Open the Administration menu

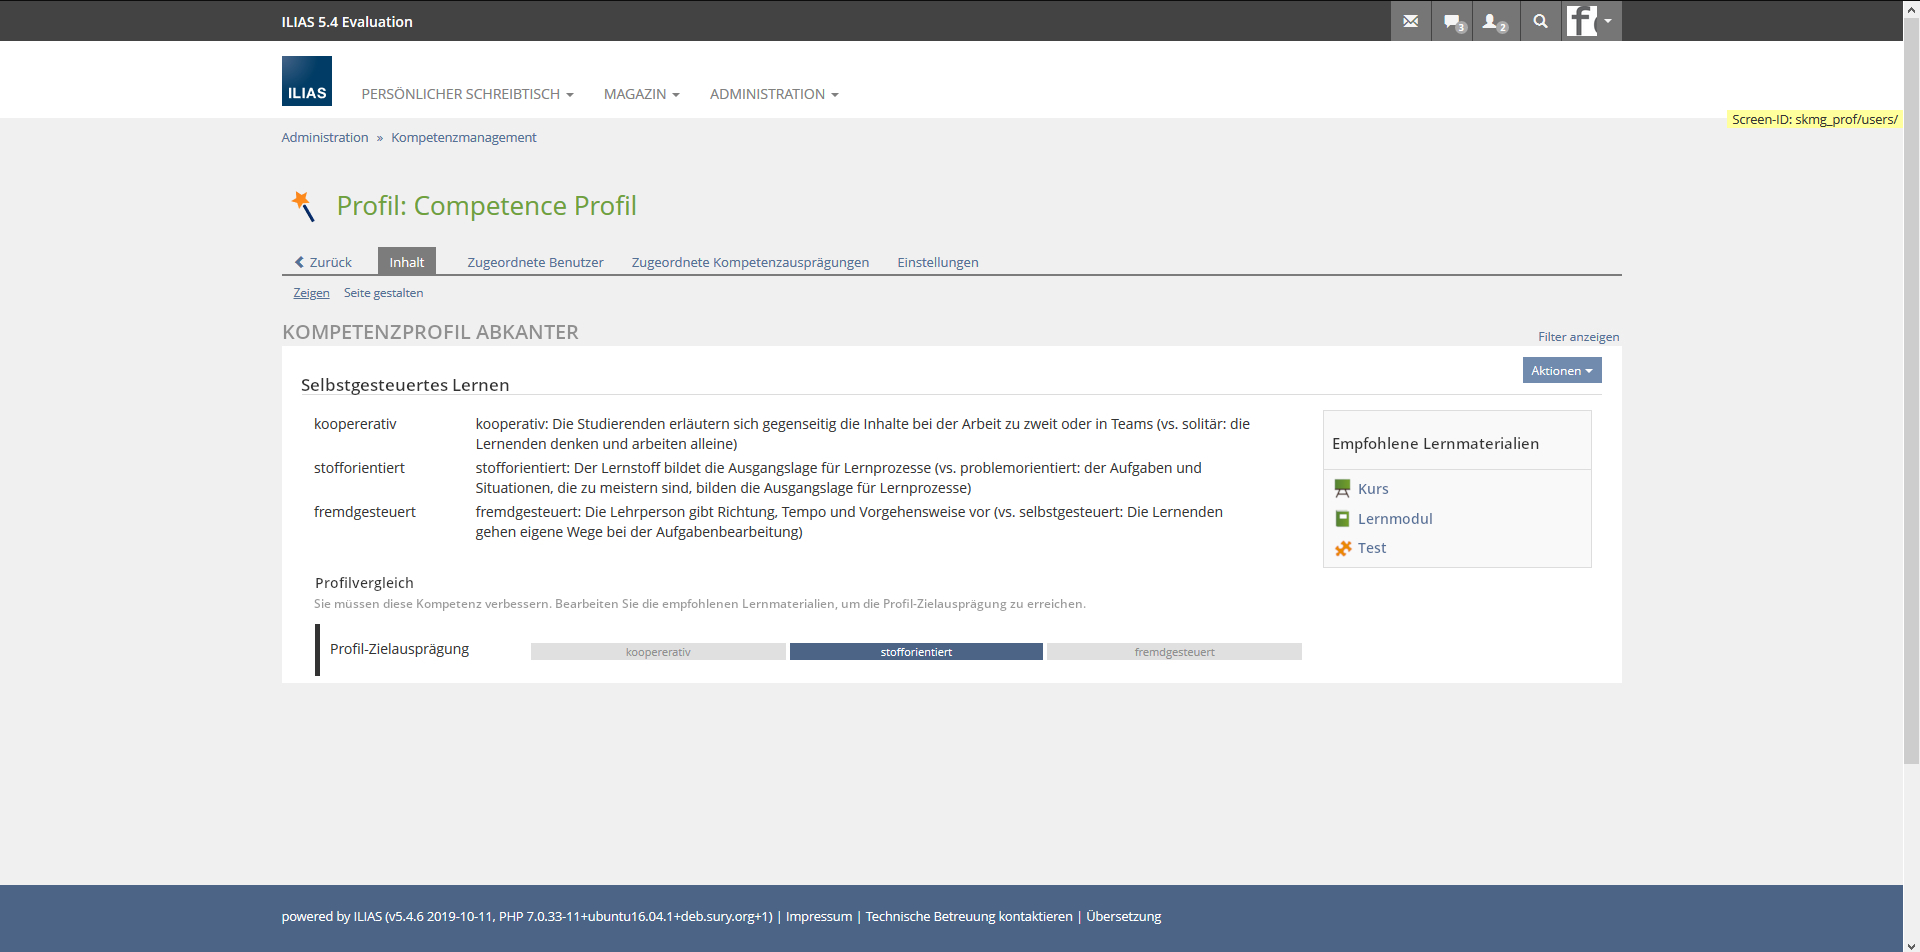[773, 94]
